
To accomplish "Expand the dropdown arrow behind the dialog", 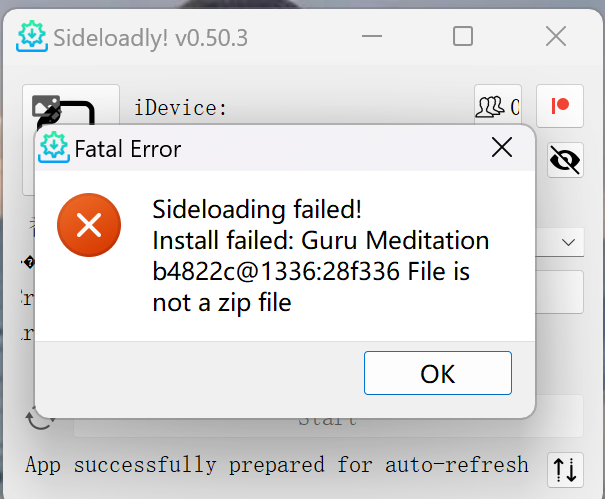I will point(567,242).
